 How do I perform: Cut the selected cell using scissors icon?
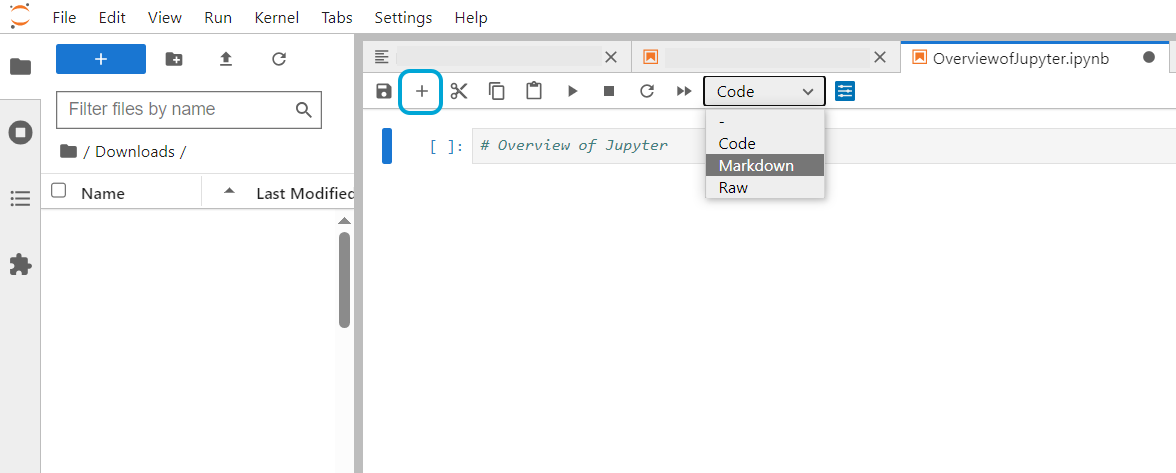[459, 91]
